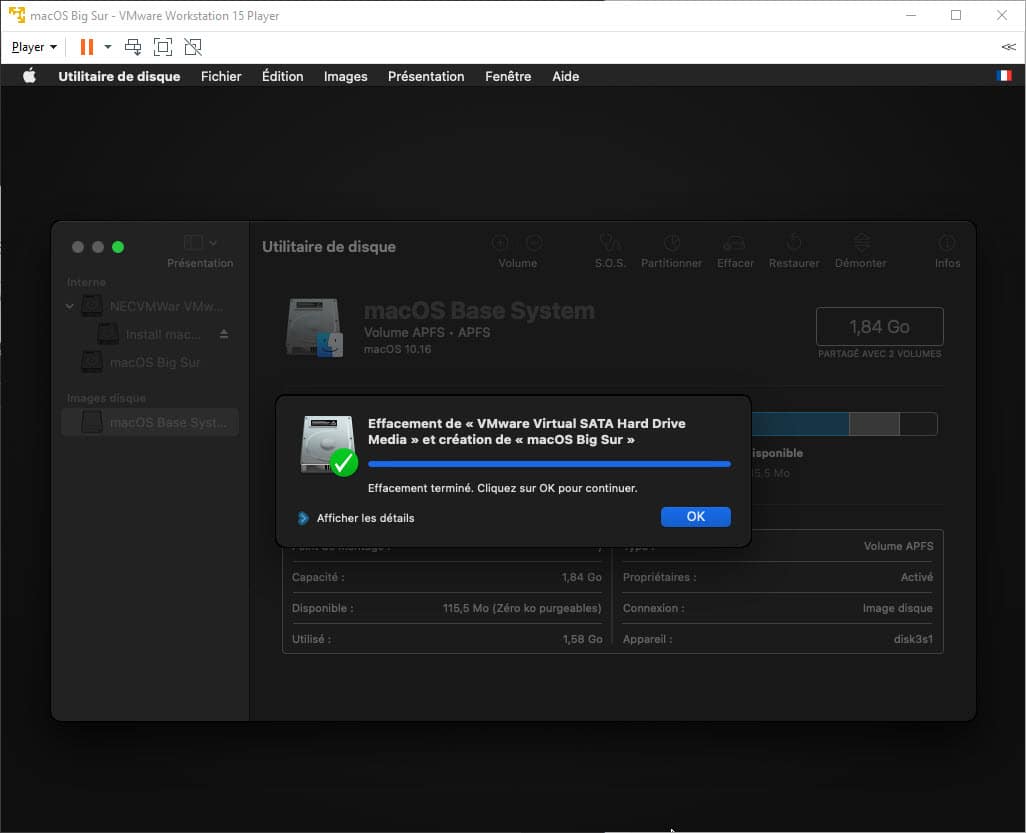1026x833 pixels.
Task: Click the disk icon with green checkmark
Action: [328, 445]
